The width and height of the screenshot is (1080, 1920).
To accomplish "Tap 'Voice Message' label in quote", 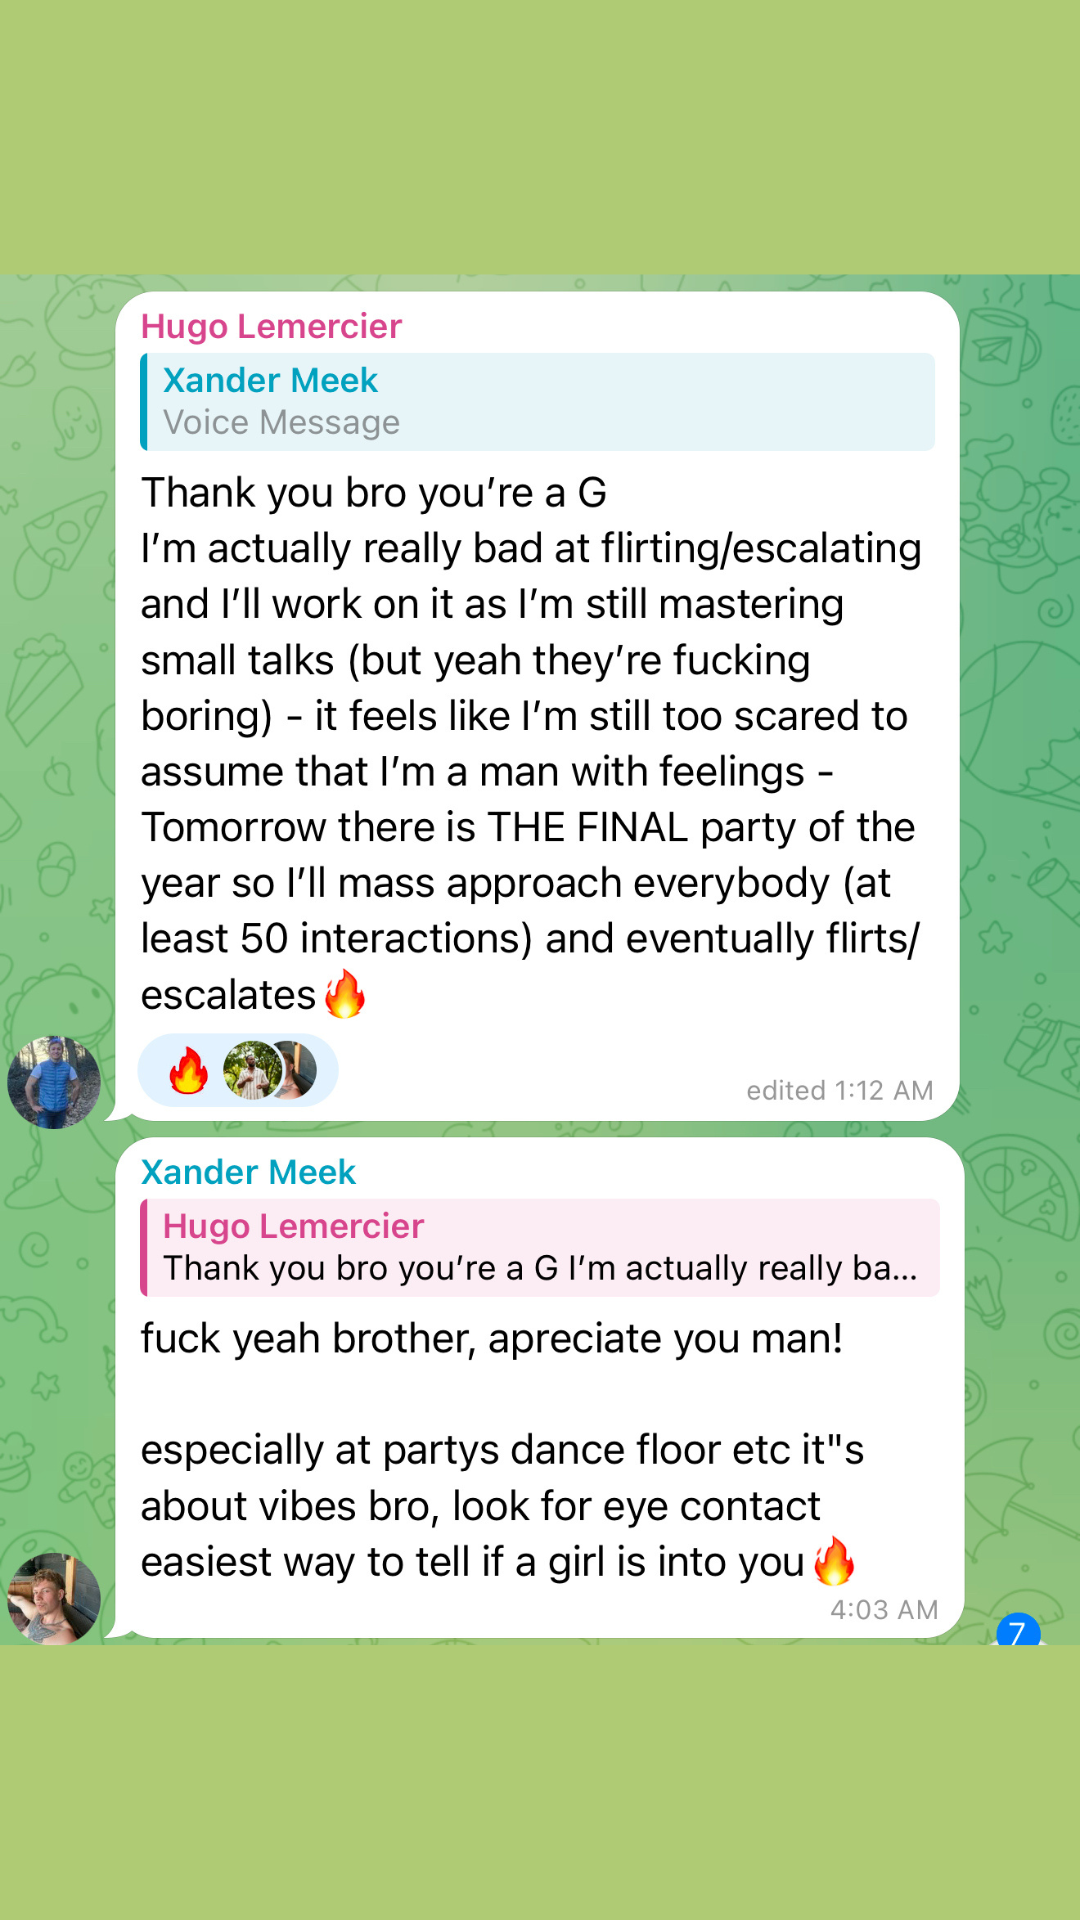I will pos(281,423).
